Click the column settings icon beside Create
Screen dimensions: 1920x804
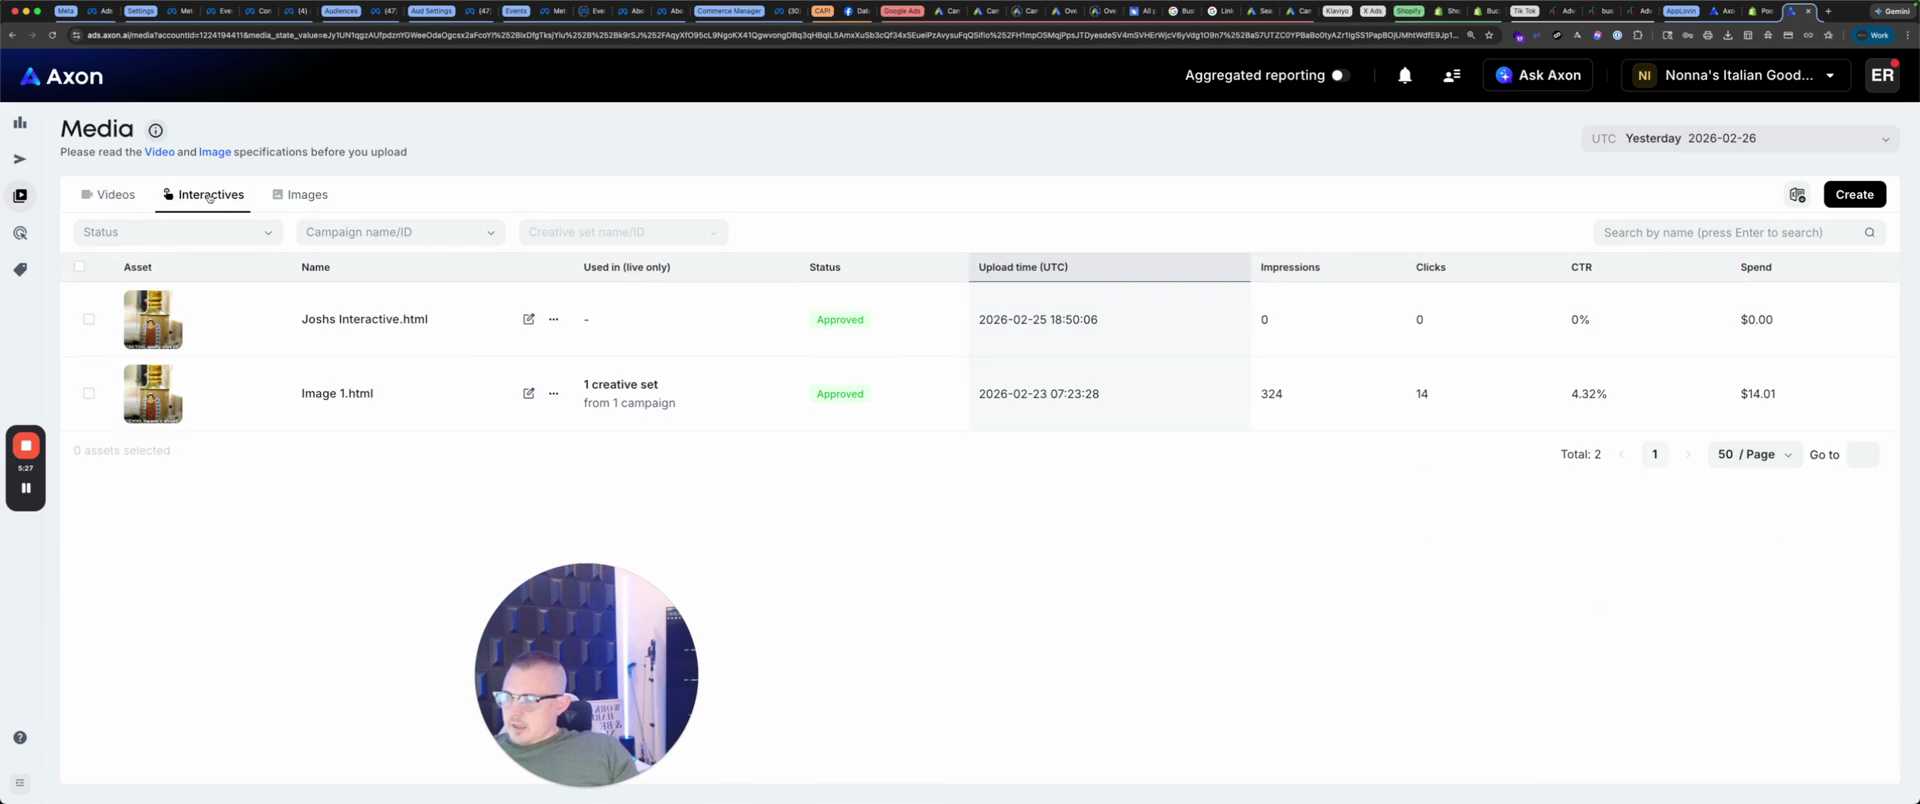(x=1797, y=195)
